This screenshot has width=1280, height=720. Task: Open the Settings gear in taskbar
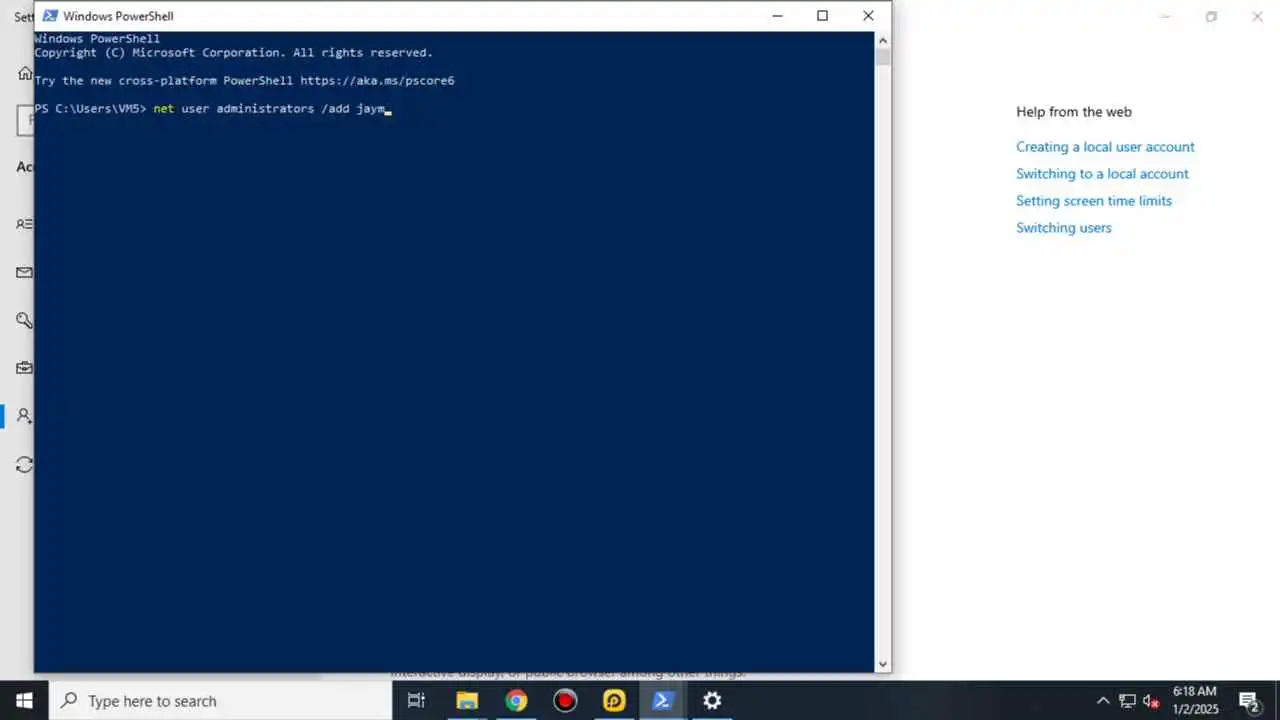point(712,701)
